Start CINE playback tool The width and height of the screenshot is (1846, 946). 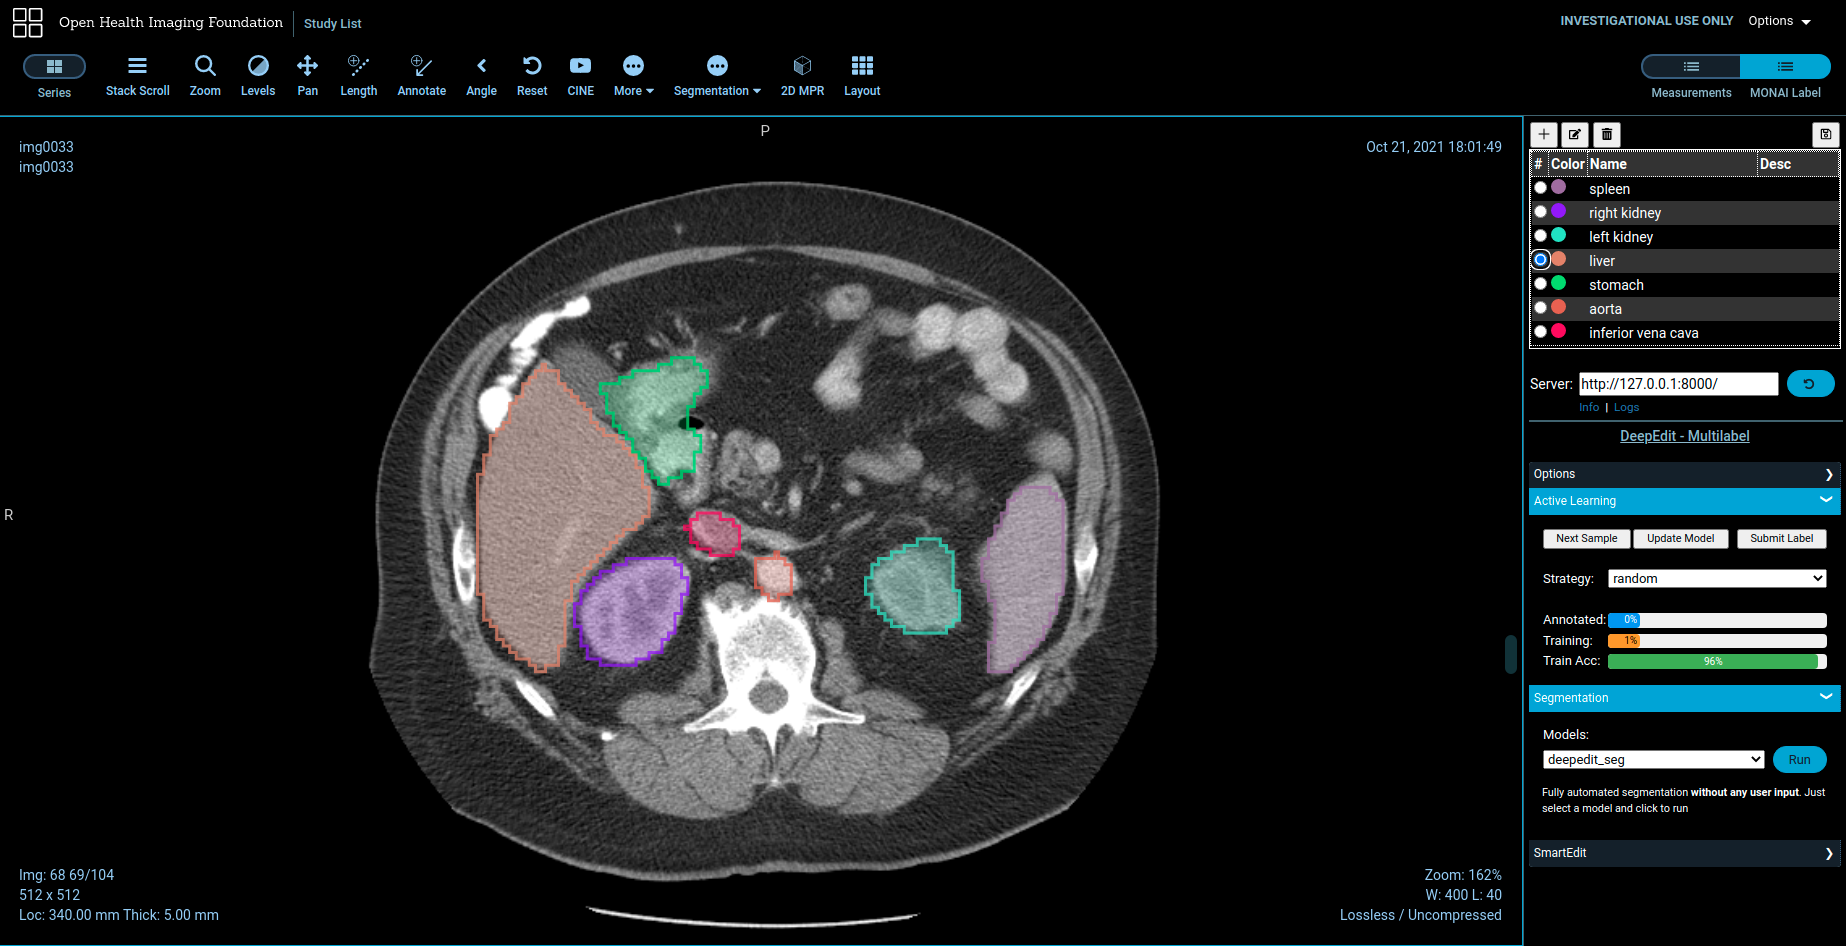[580, 76]
